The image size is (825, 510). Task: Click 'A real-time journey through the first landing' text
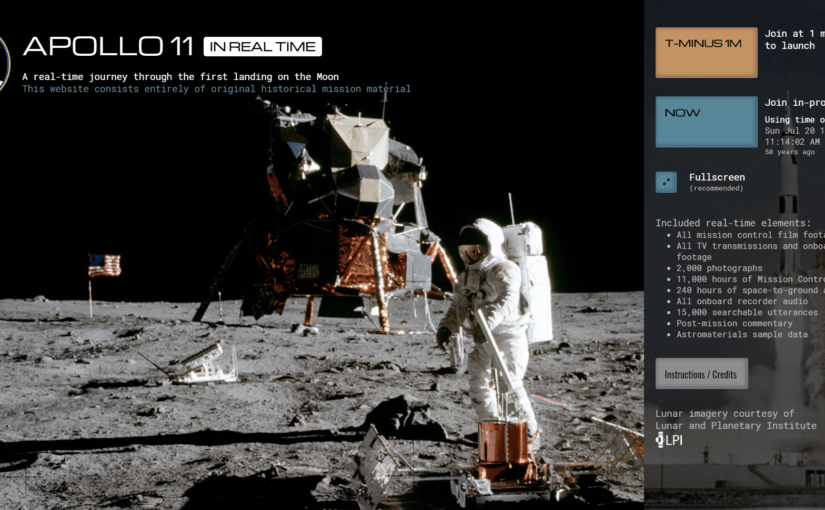tap(180, 77)
